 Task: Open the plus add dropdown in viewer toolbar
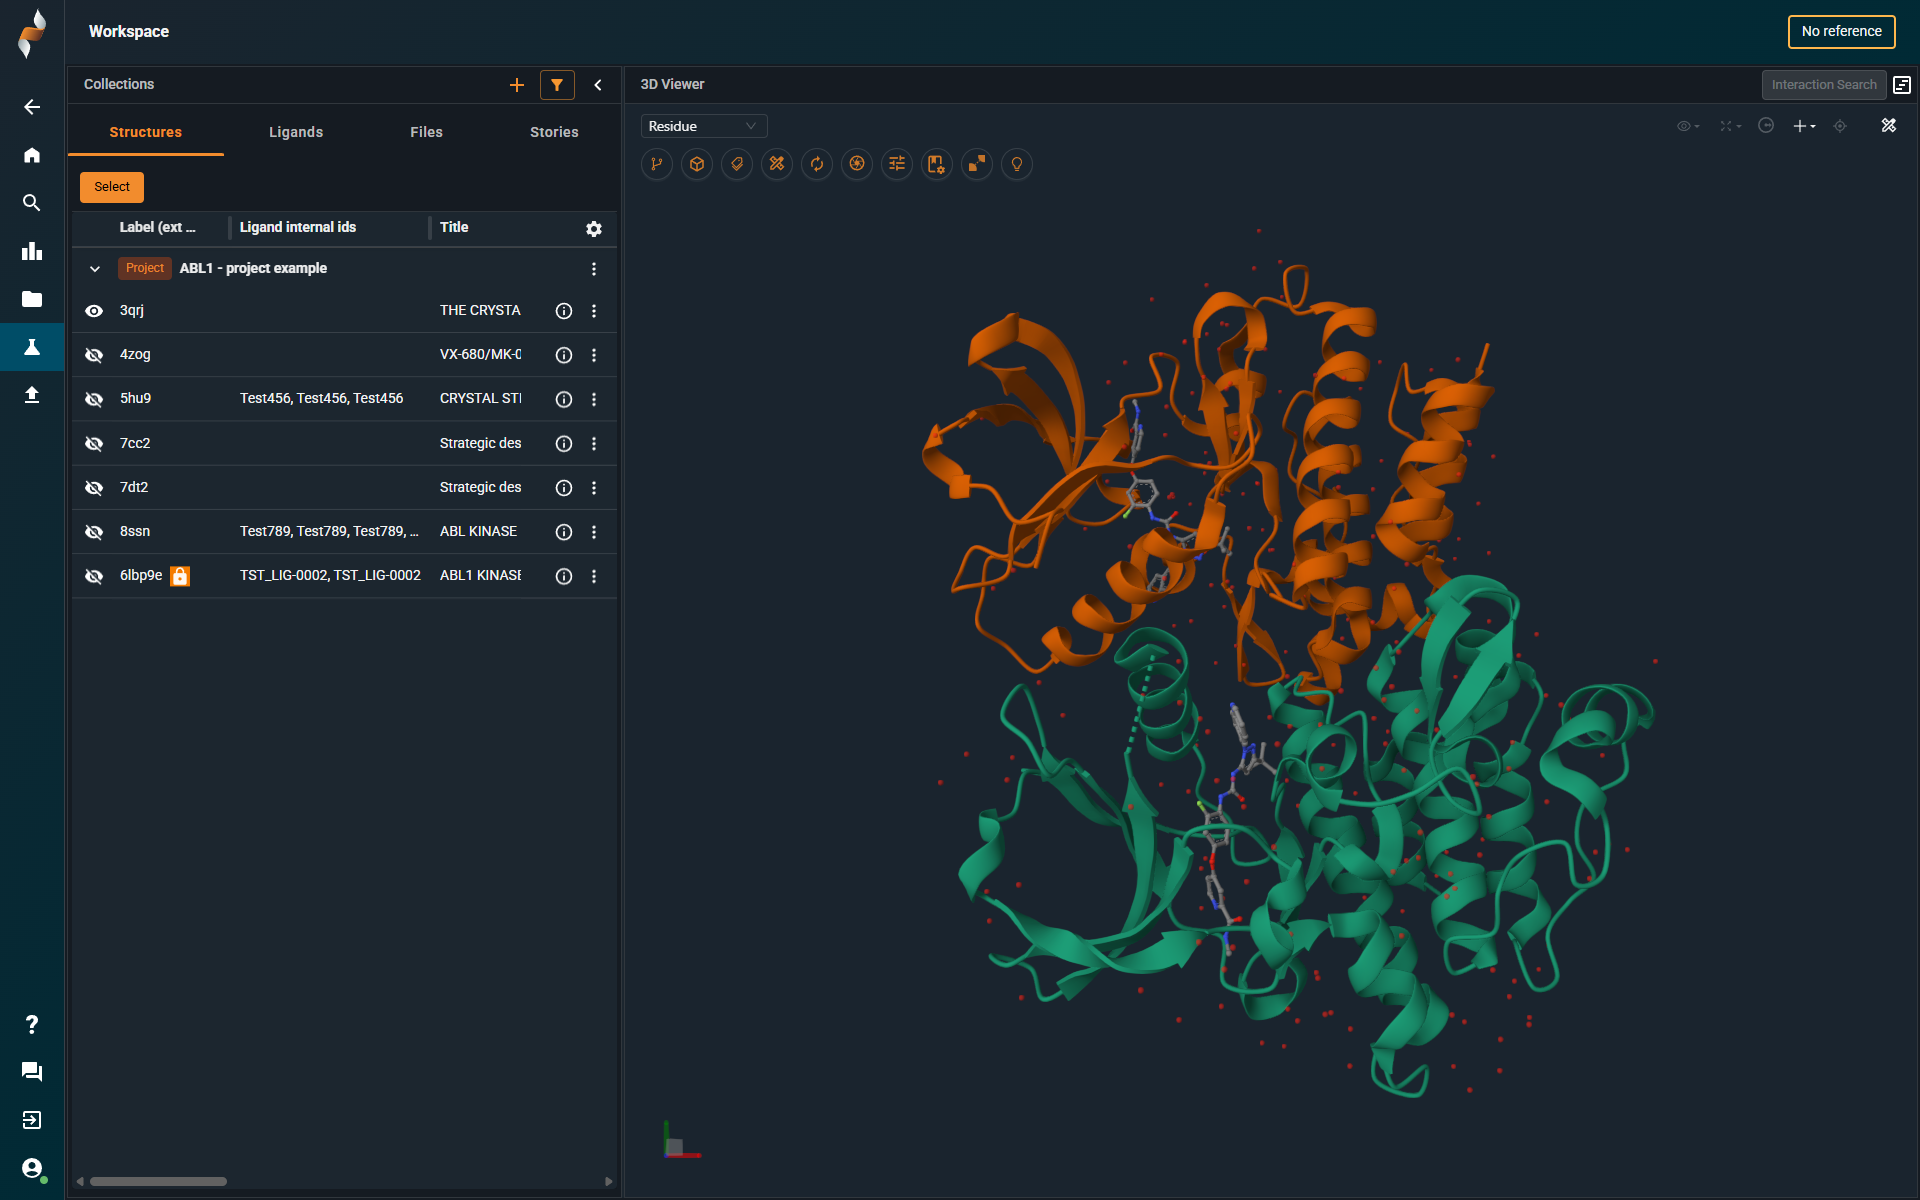(1804, 126)
